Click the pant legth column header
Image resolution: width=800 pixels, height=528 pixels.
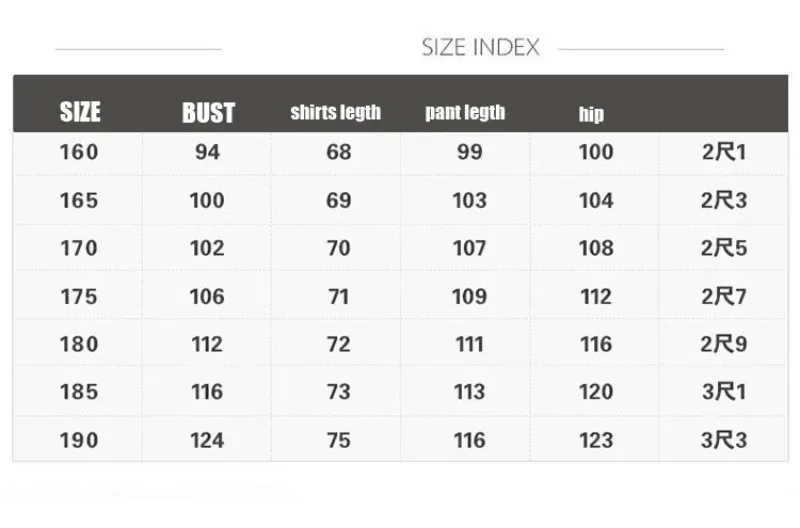tap(465, 112)
